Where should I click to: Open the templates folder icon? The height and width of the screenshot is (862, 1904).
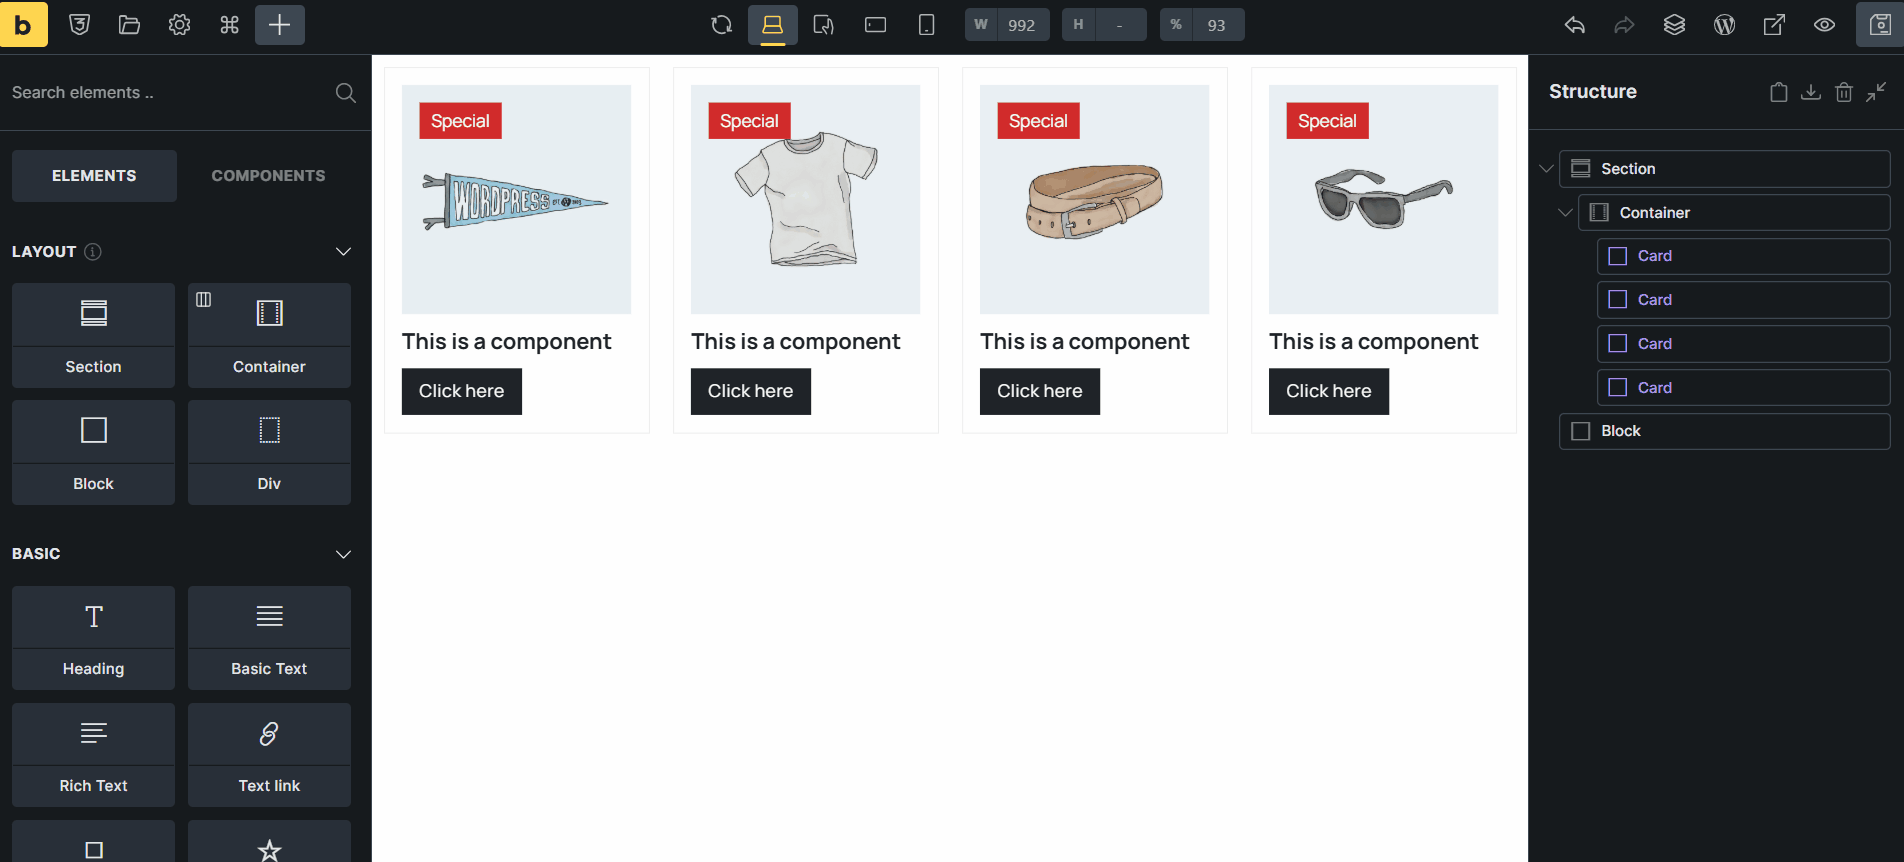(129, 25)
